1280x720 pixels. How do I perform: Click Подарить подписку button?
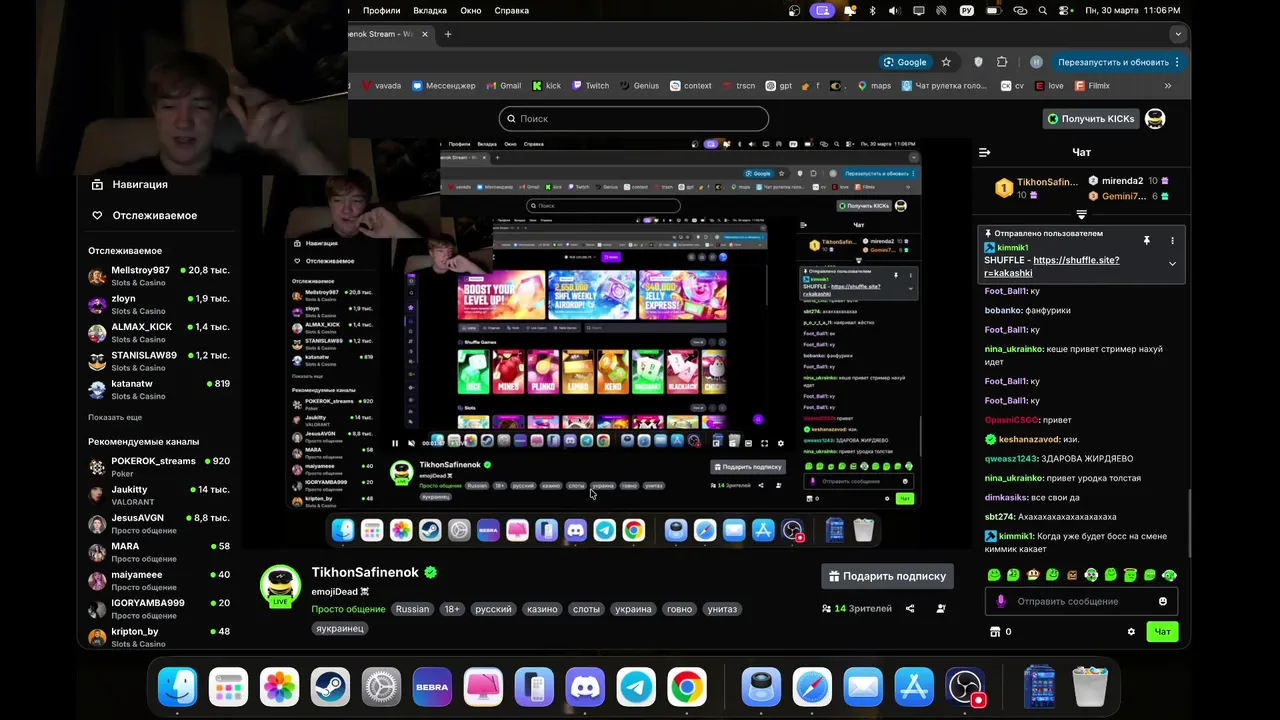point(887,576)
